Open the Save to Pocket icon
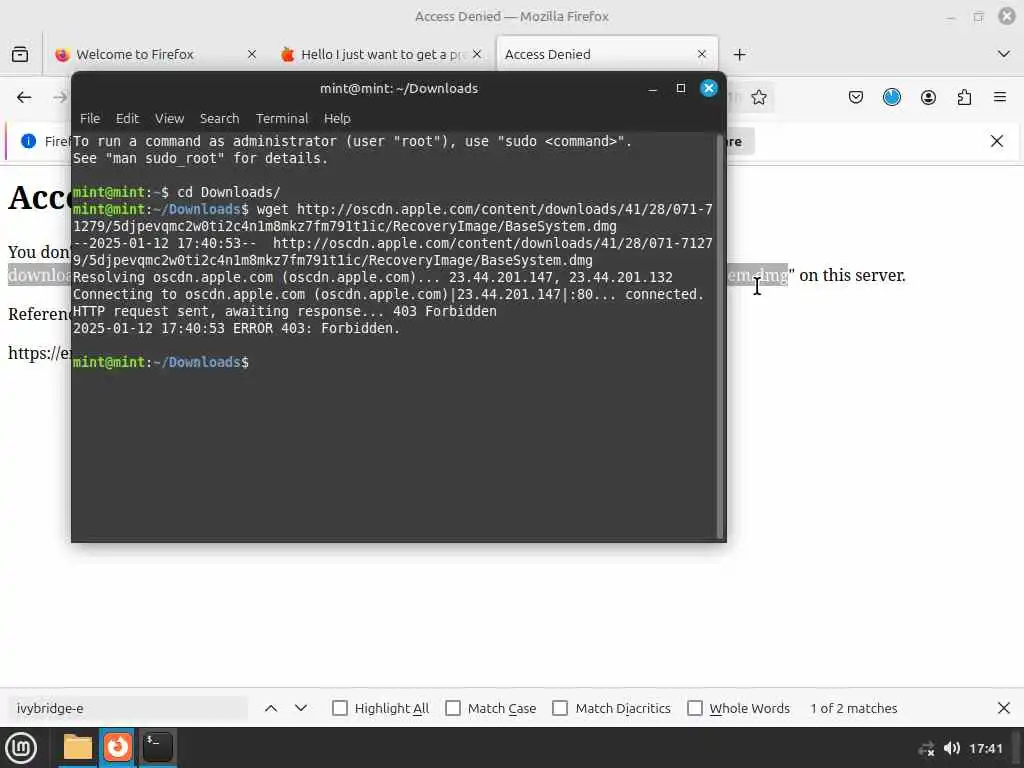The width and height of the screenshot is (1024, 768). tap(856, 97)
